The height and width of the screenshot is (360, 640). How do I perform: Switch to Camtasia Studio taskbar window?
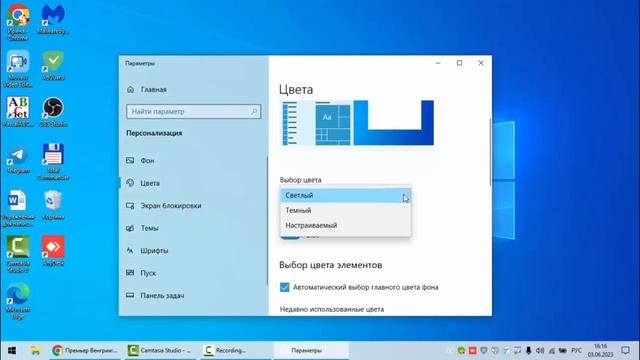coord(160,351)
